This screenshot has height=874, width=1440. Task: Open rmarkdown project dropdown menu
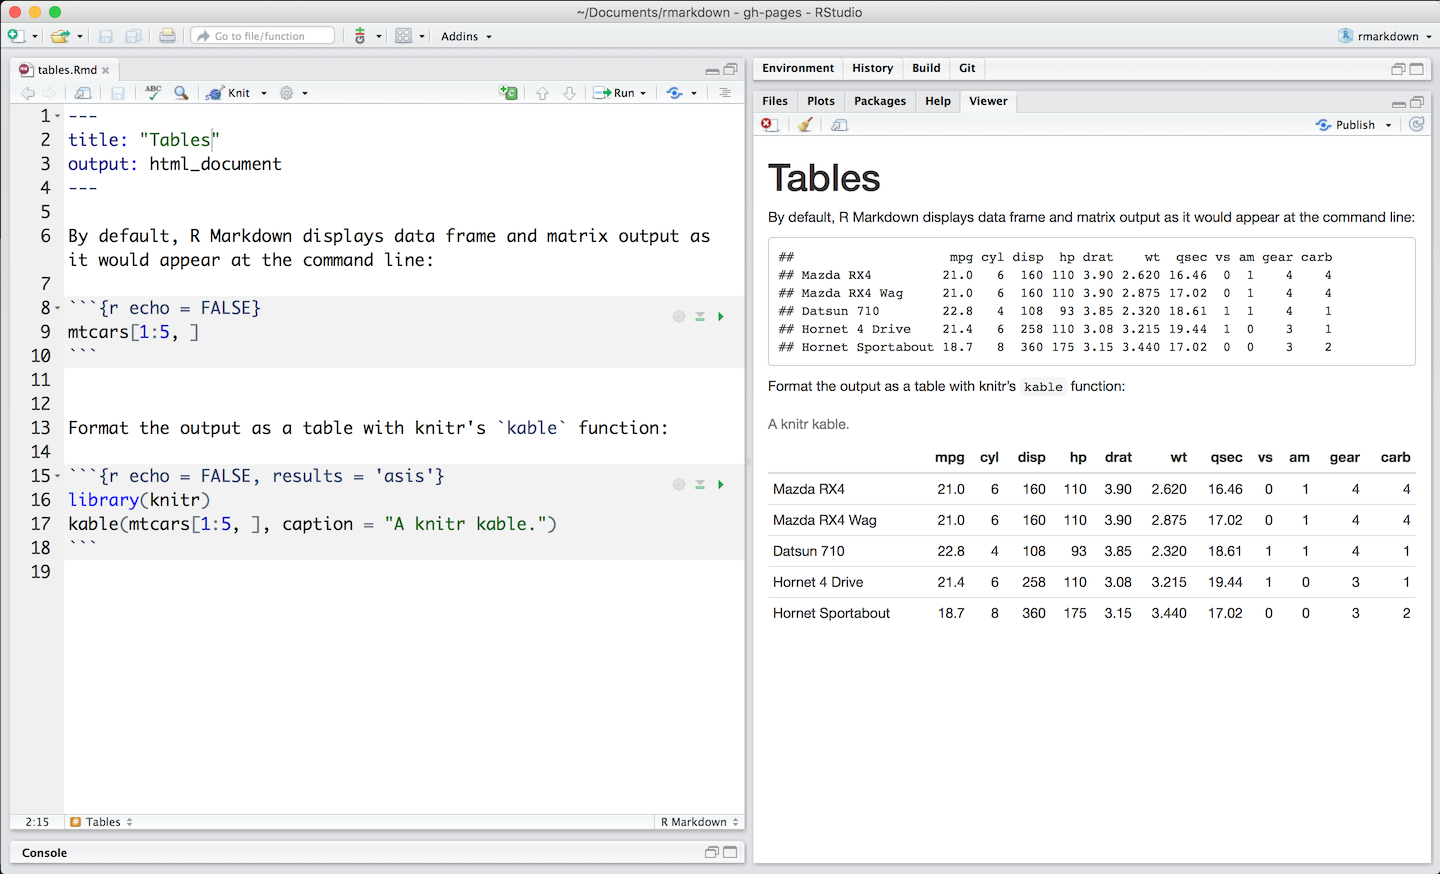(1385, 36)
